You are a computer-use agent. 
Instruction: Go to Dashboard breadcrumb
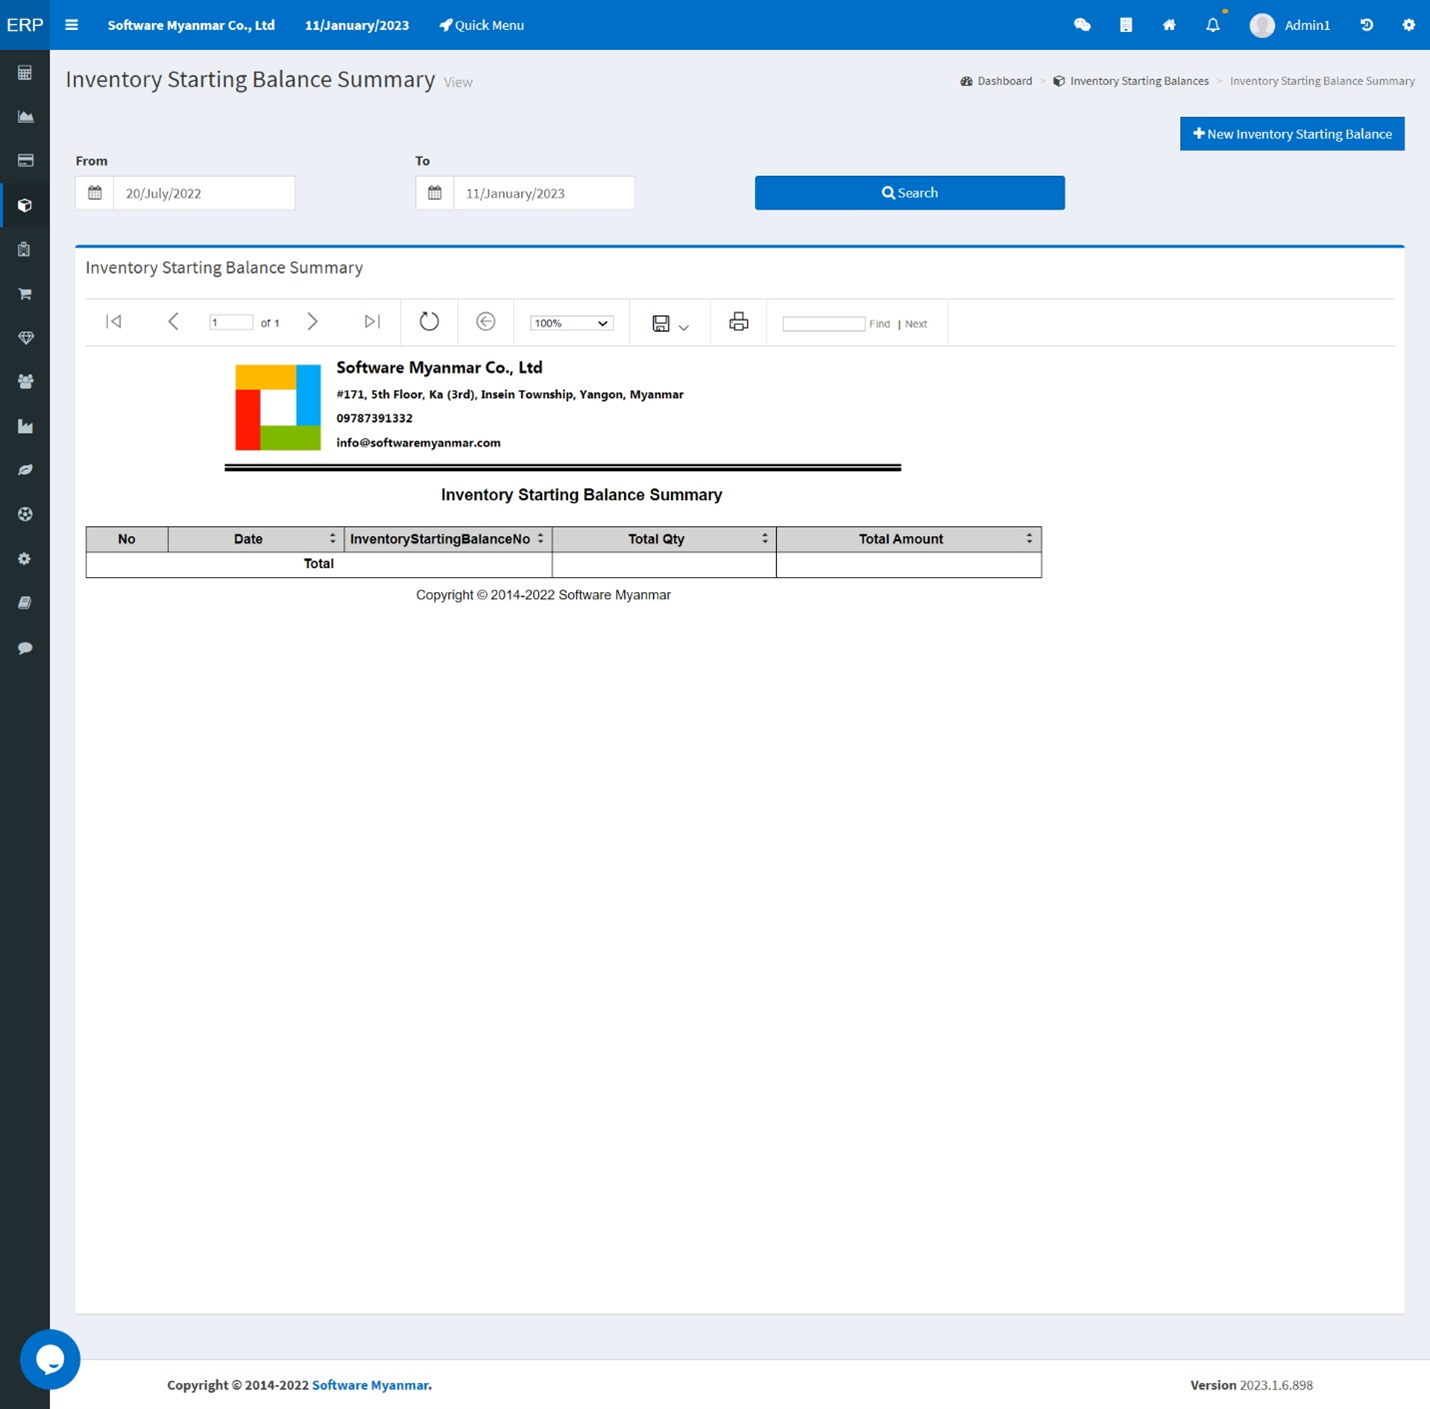(996, 81)
